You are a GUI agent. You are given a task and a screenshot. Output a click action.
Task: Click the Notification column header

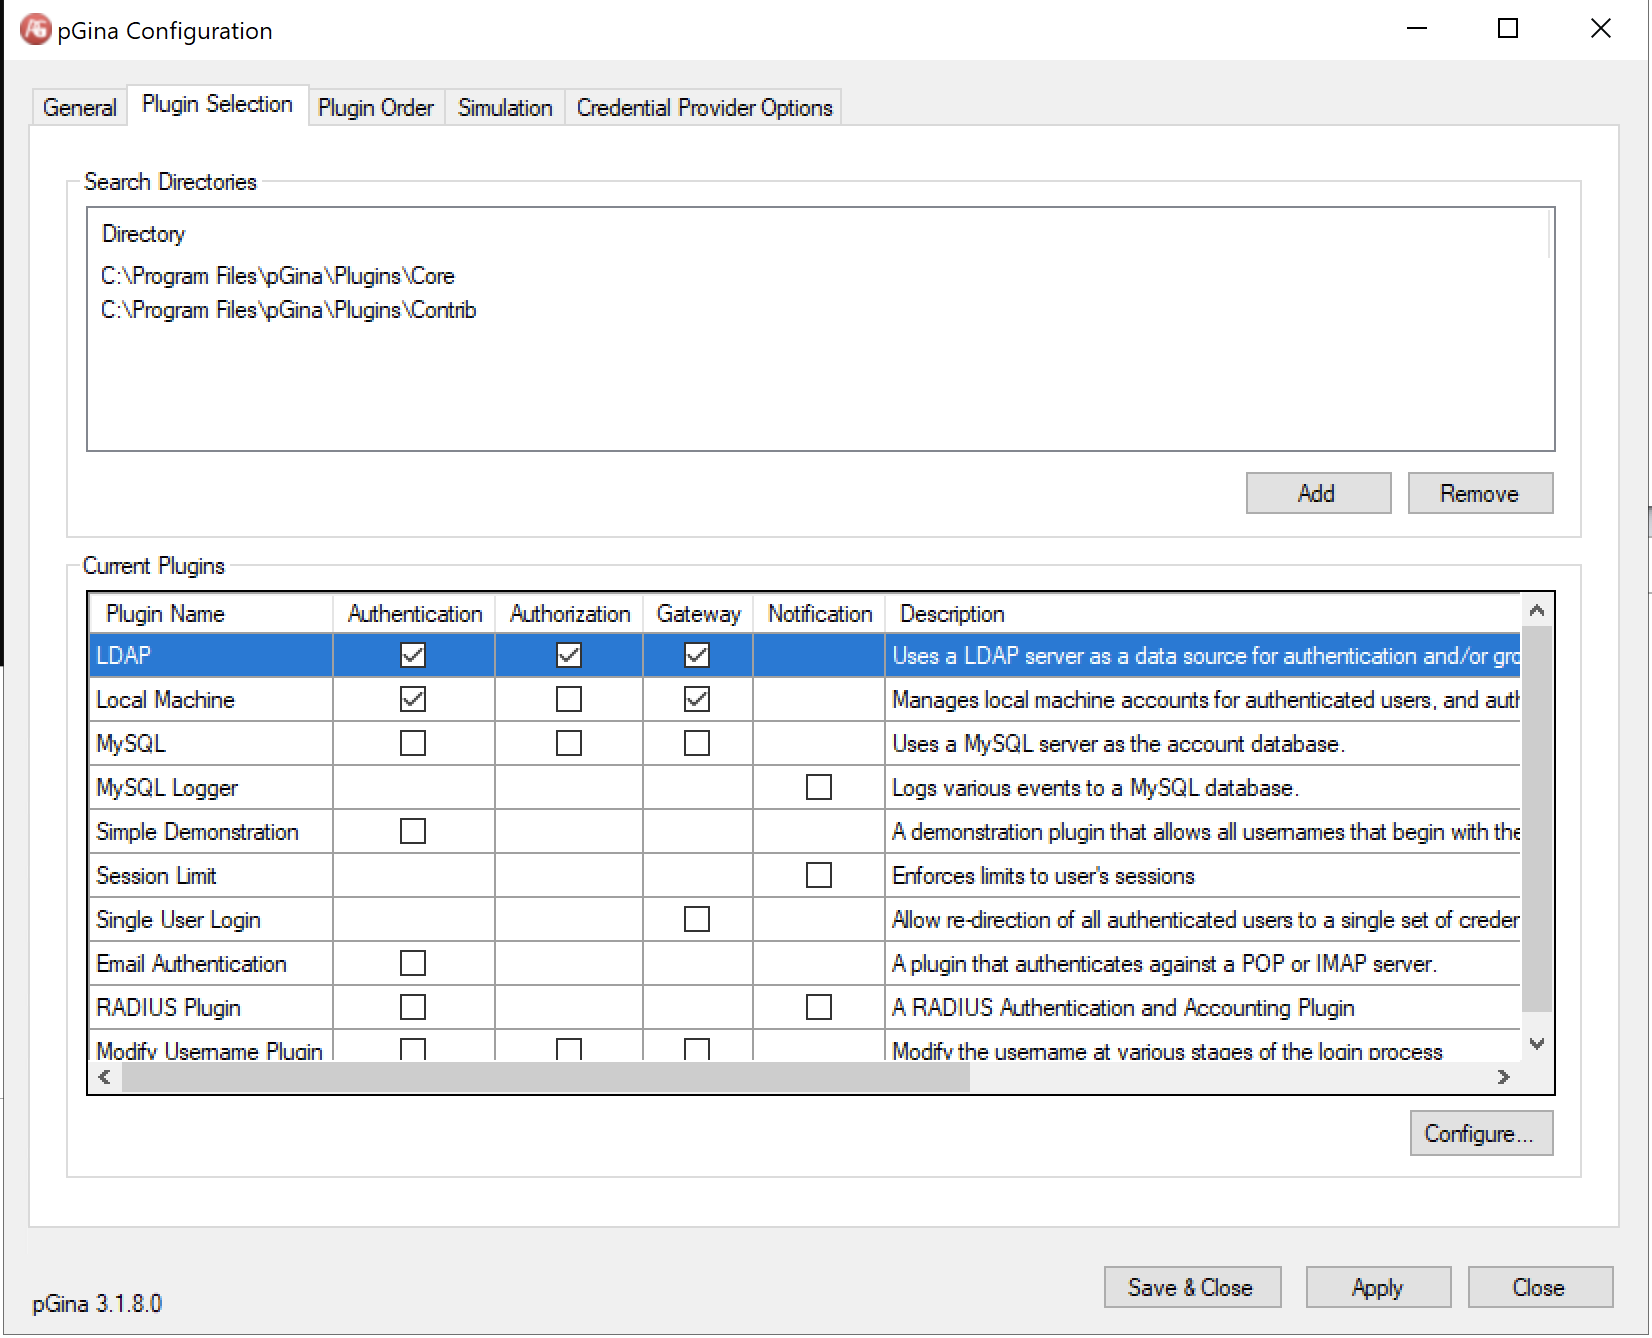pyautogui.click(x=819, y=613)
